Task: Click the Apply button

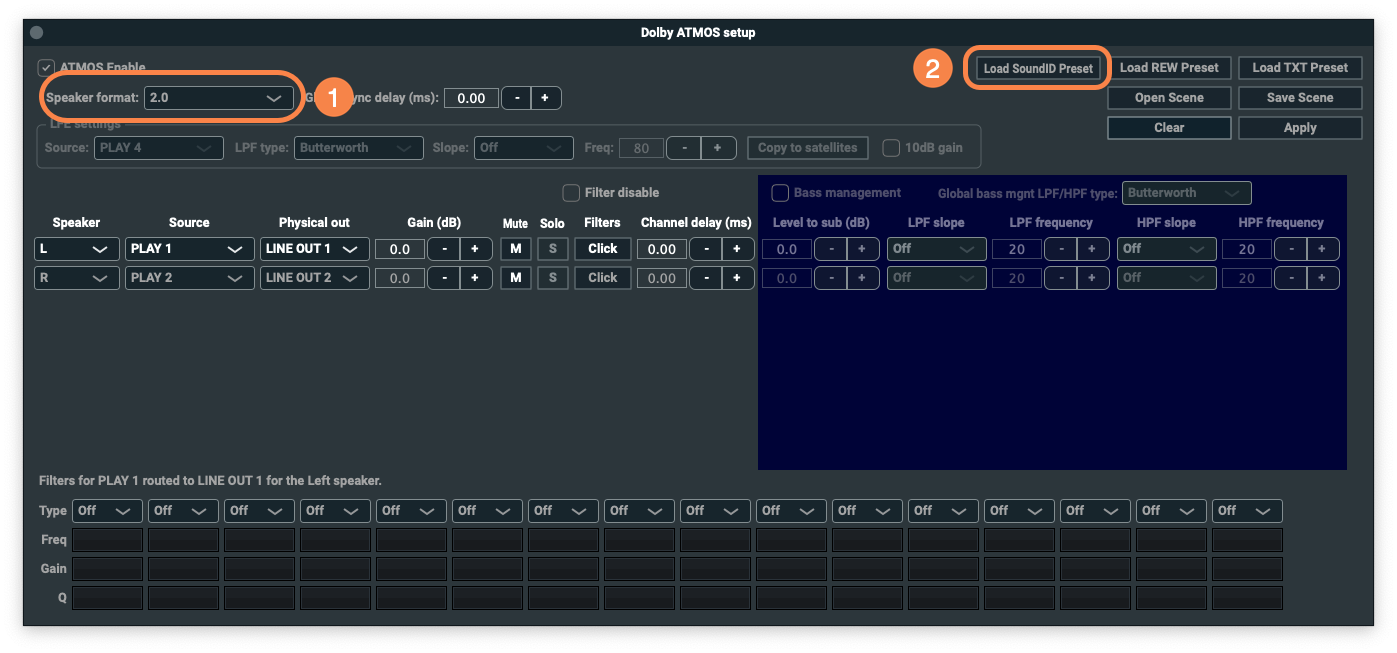Action: (1300, 128)
